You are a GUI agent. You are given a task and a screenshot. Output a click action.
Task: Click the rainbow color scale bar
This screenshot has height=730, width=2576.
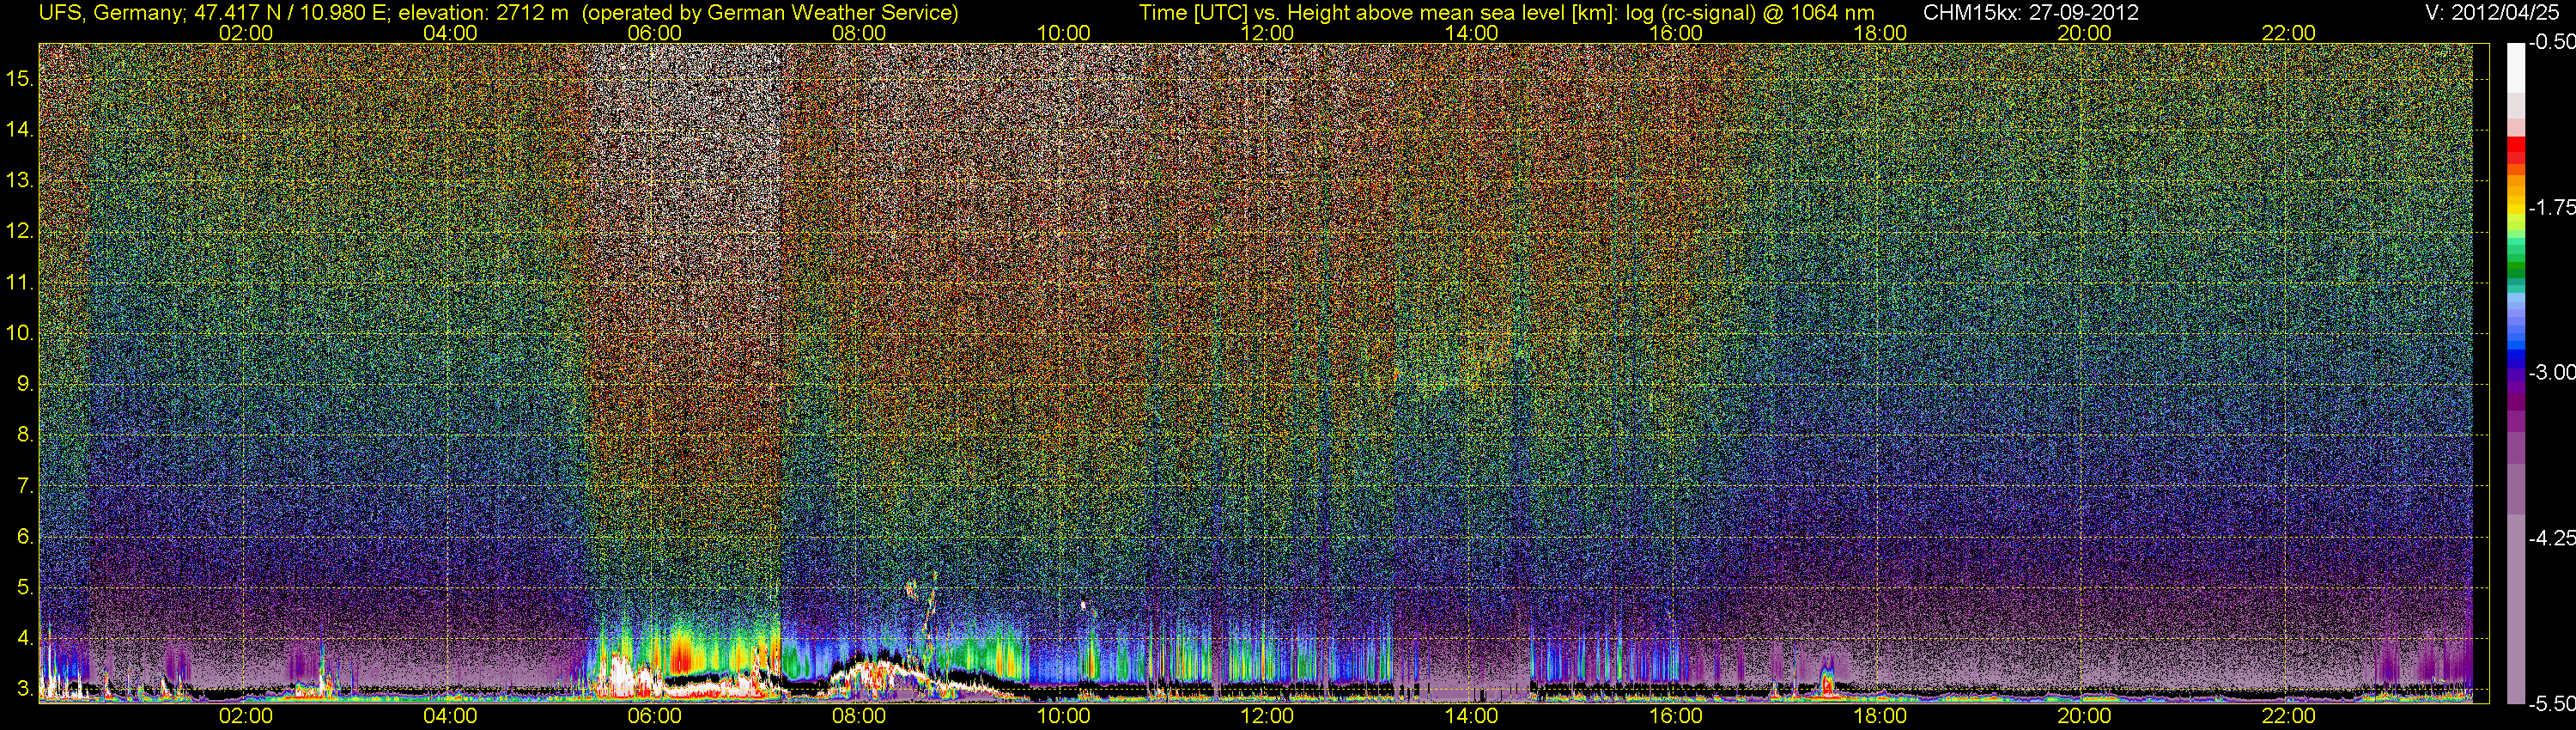coord(2514,373)
